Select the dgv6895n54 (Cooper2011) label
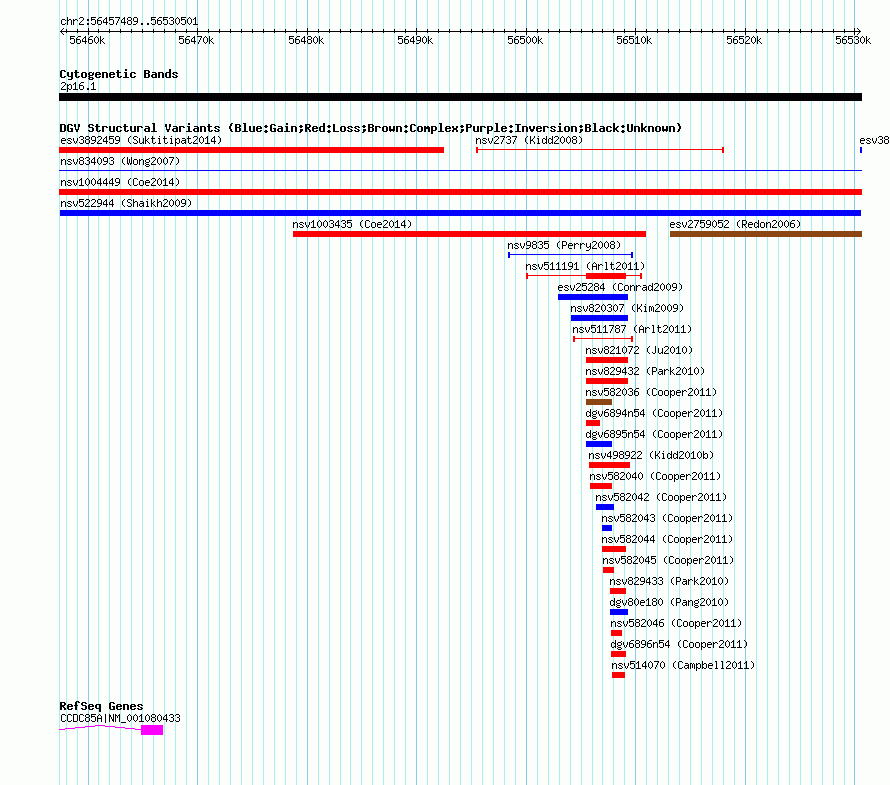The width and height of the screenshot is (890, 785). [654, 434]
